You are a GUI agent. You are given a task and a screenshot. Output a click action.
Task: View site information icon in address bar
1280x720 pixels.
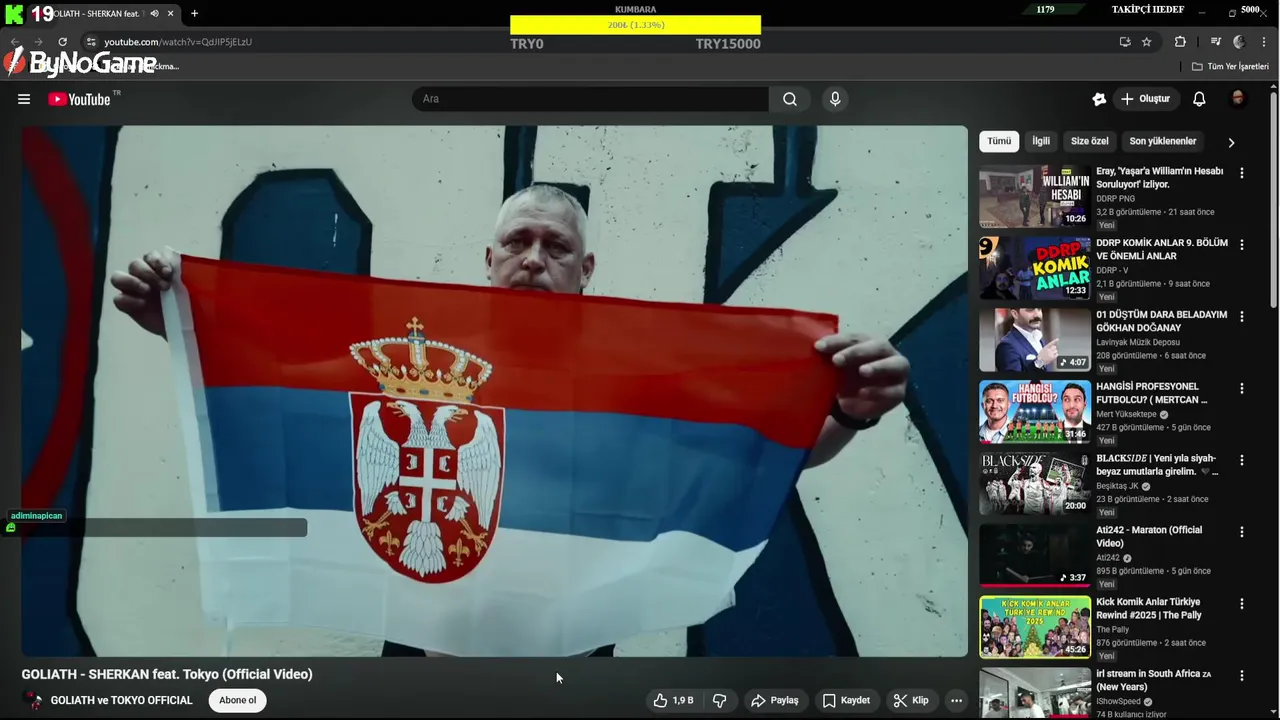pos(91,42)
